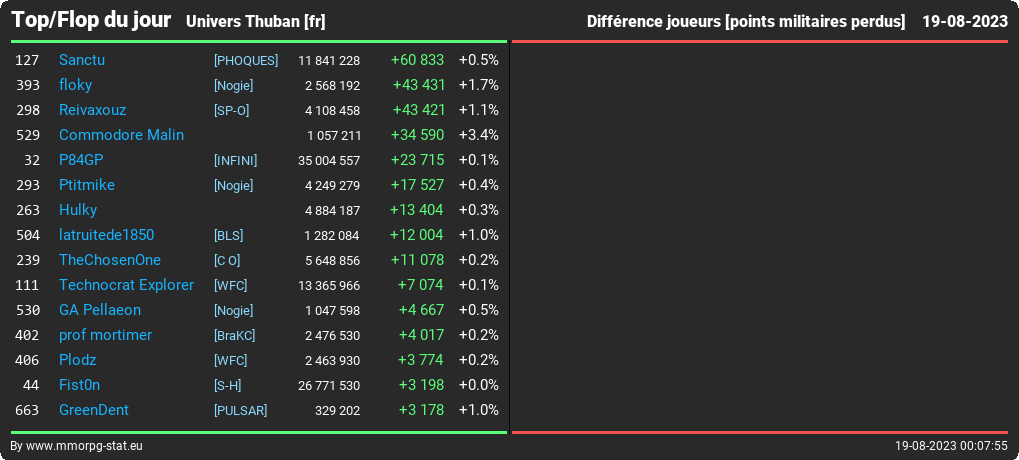Select the [PULSAR] alliance tag

tap(240, 411)
